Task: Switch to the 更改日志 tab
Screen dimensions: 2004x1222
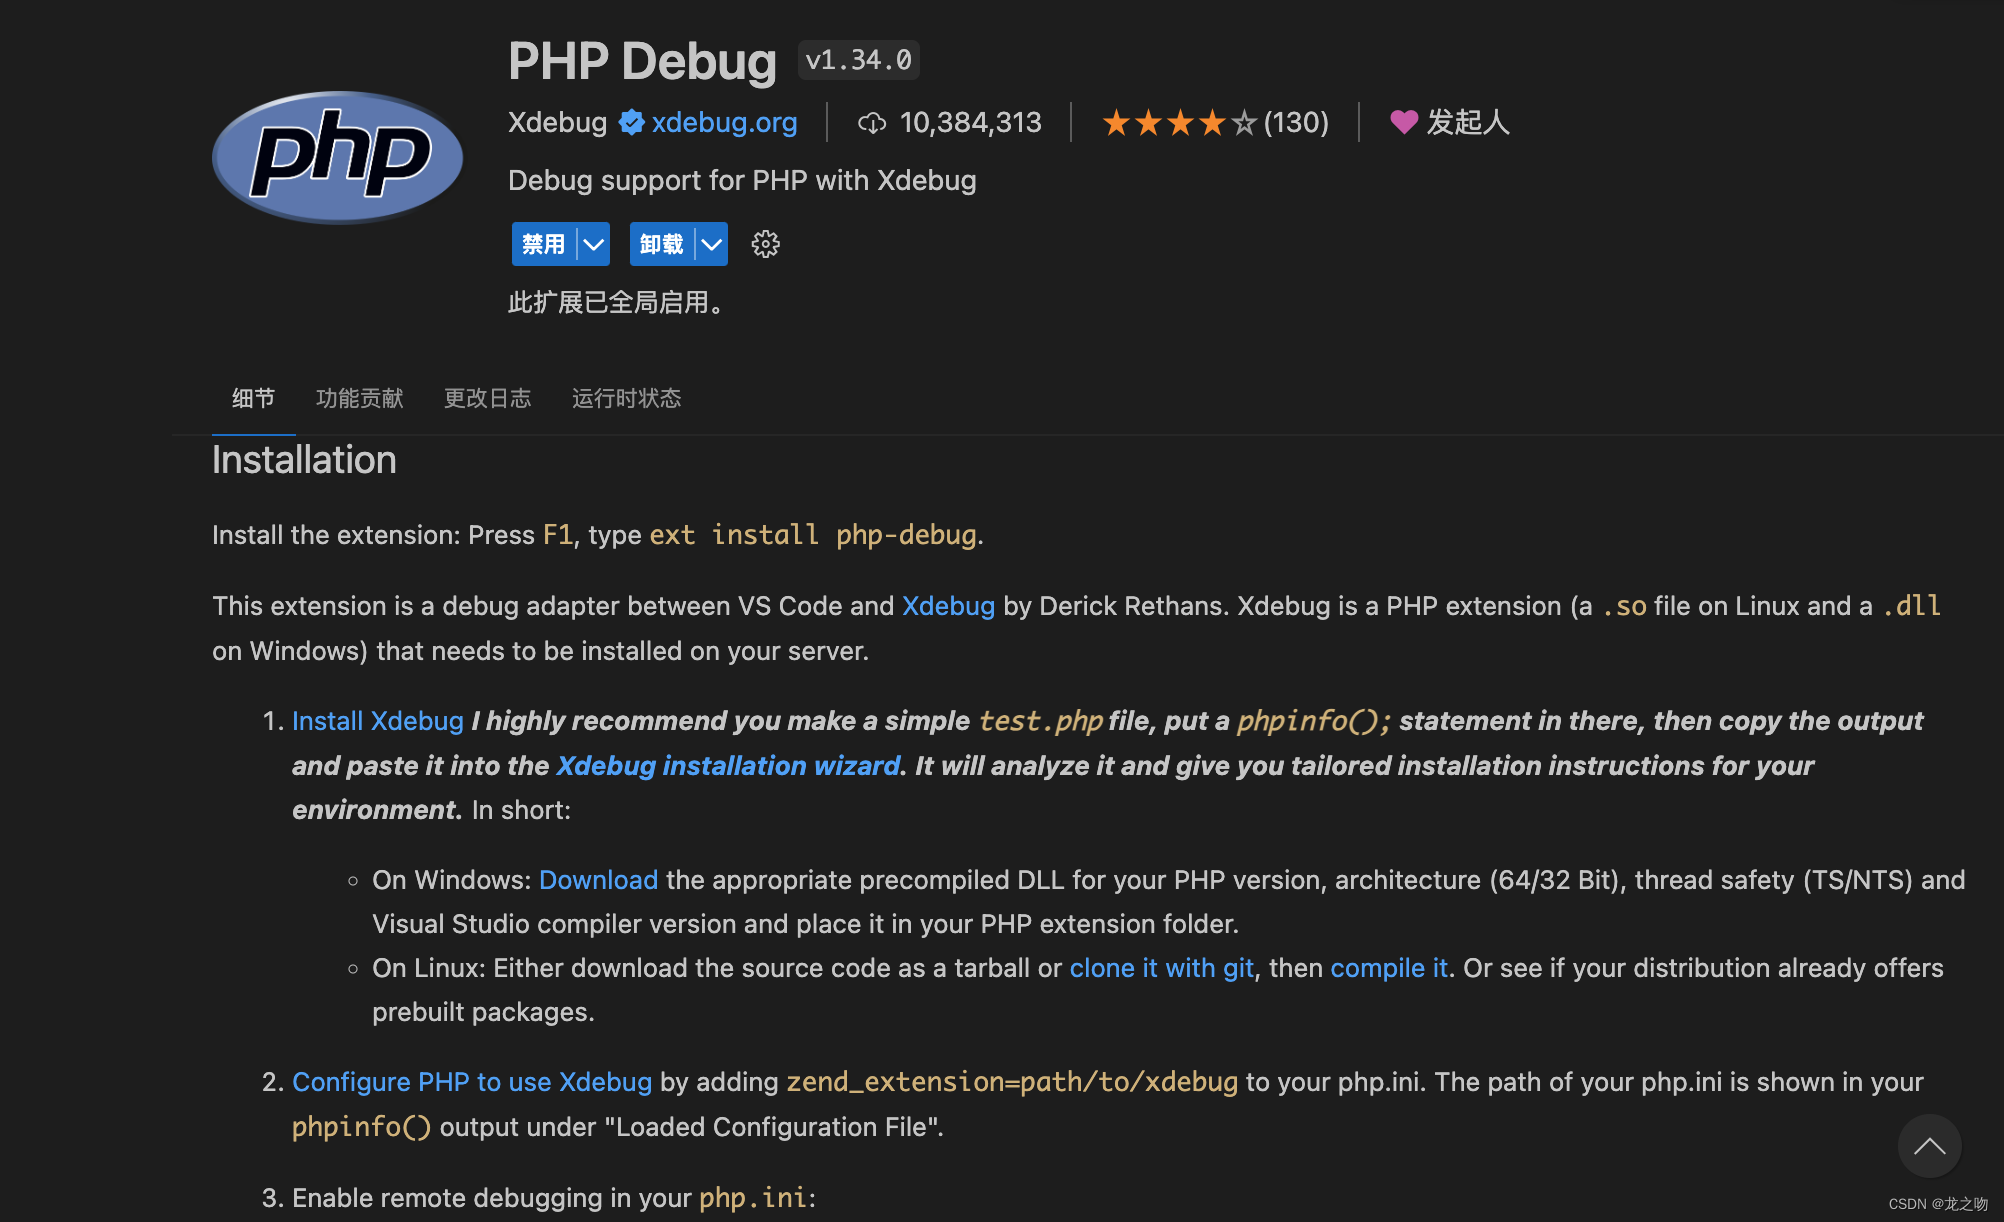Action: (487, 398)
